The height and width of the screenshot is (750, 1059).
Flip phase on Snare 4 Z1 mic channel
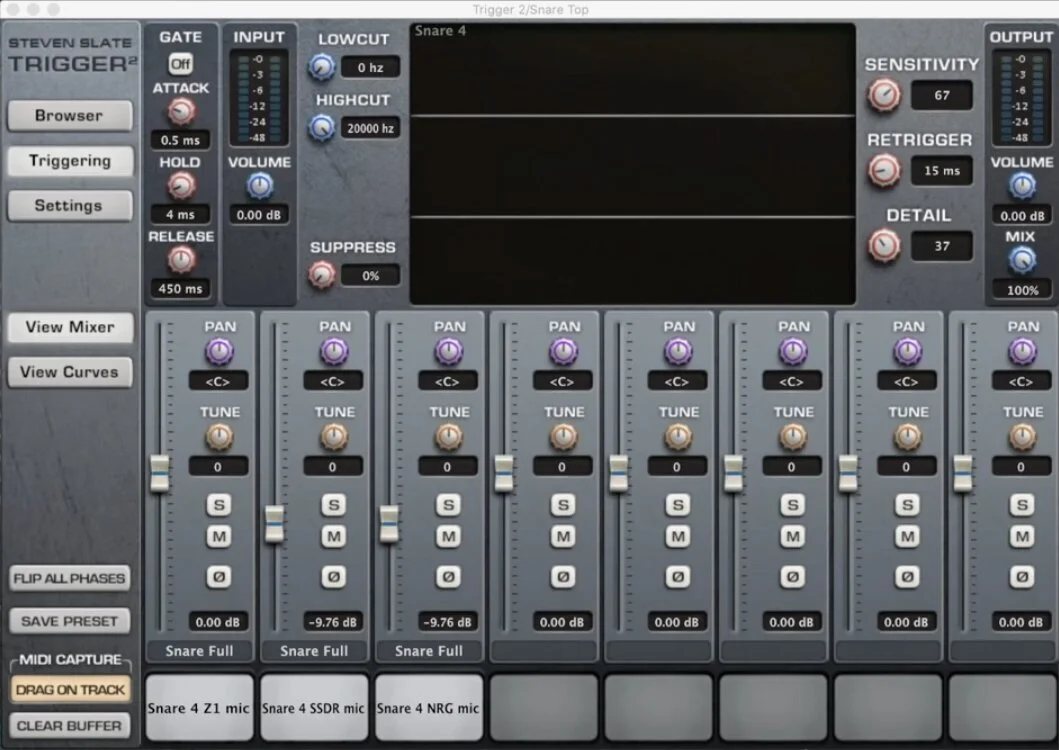219,576
